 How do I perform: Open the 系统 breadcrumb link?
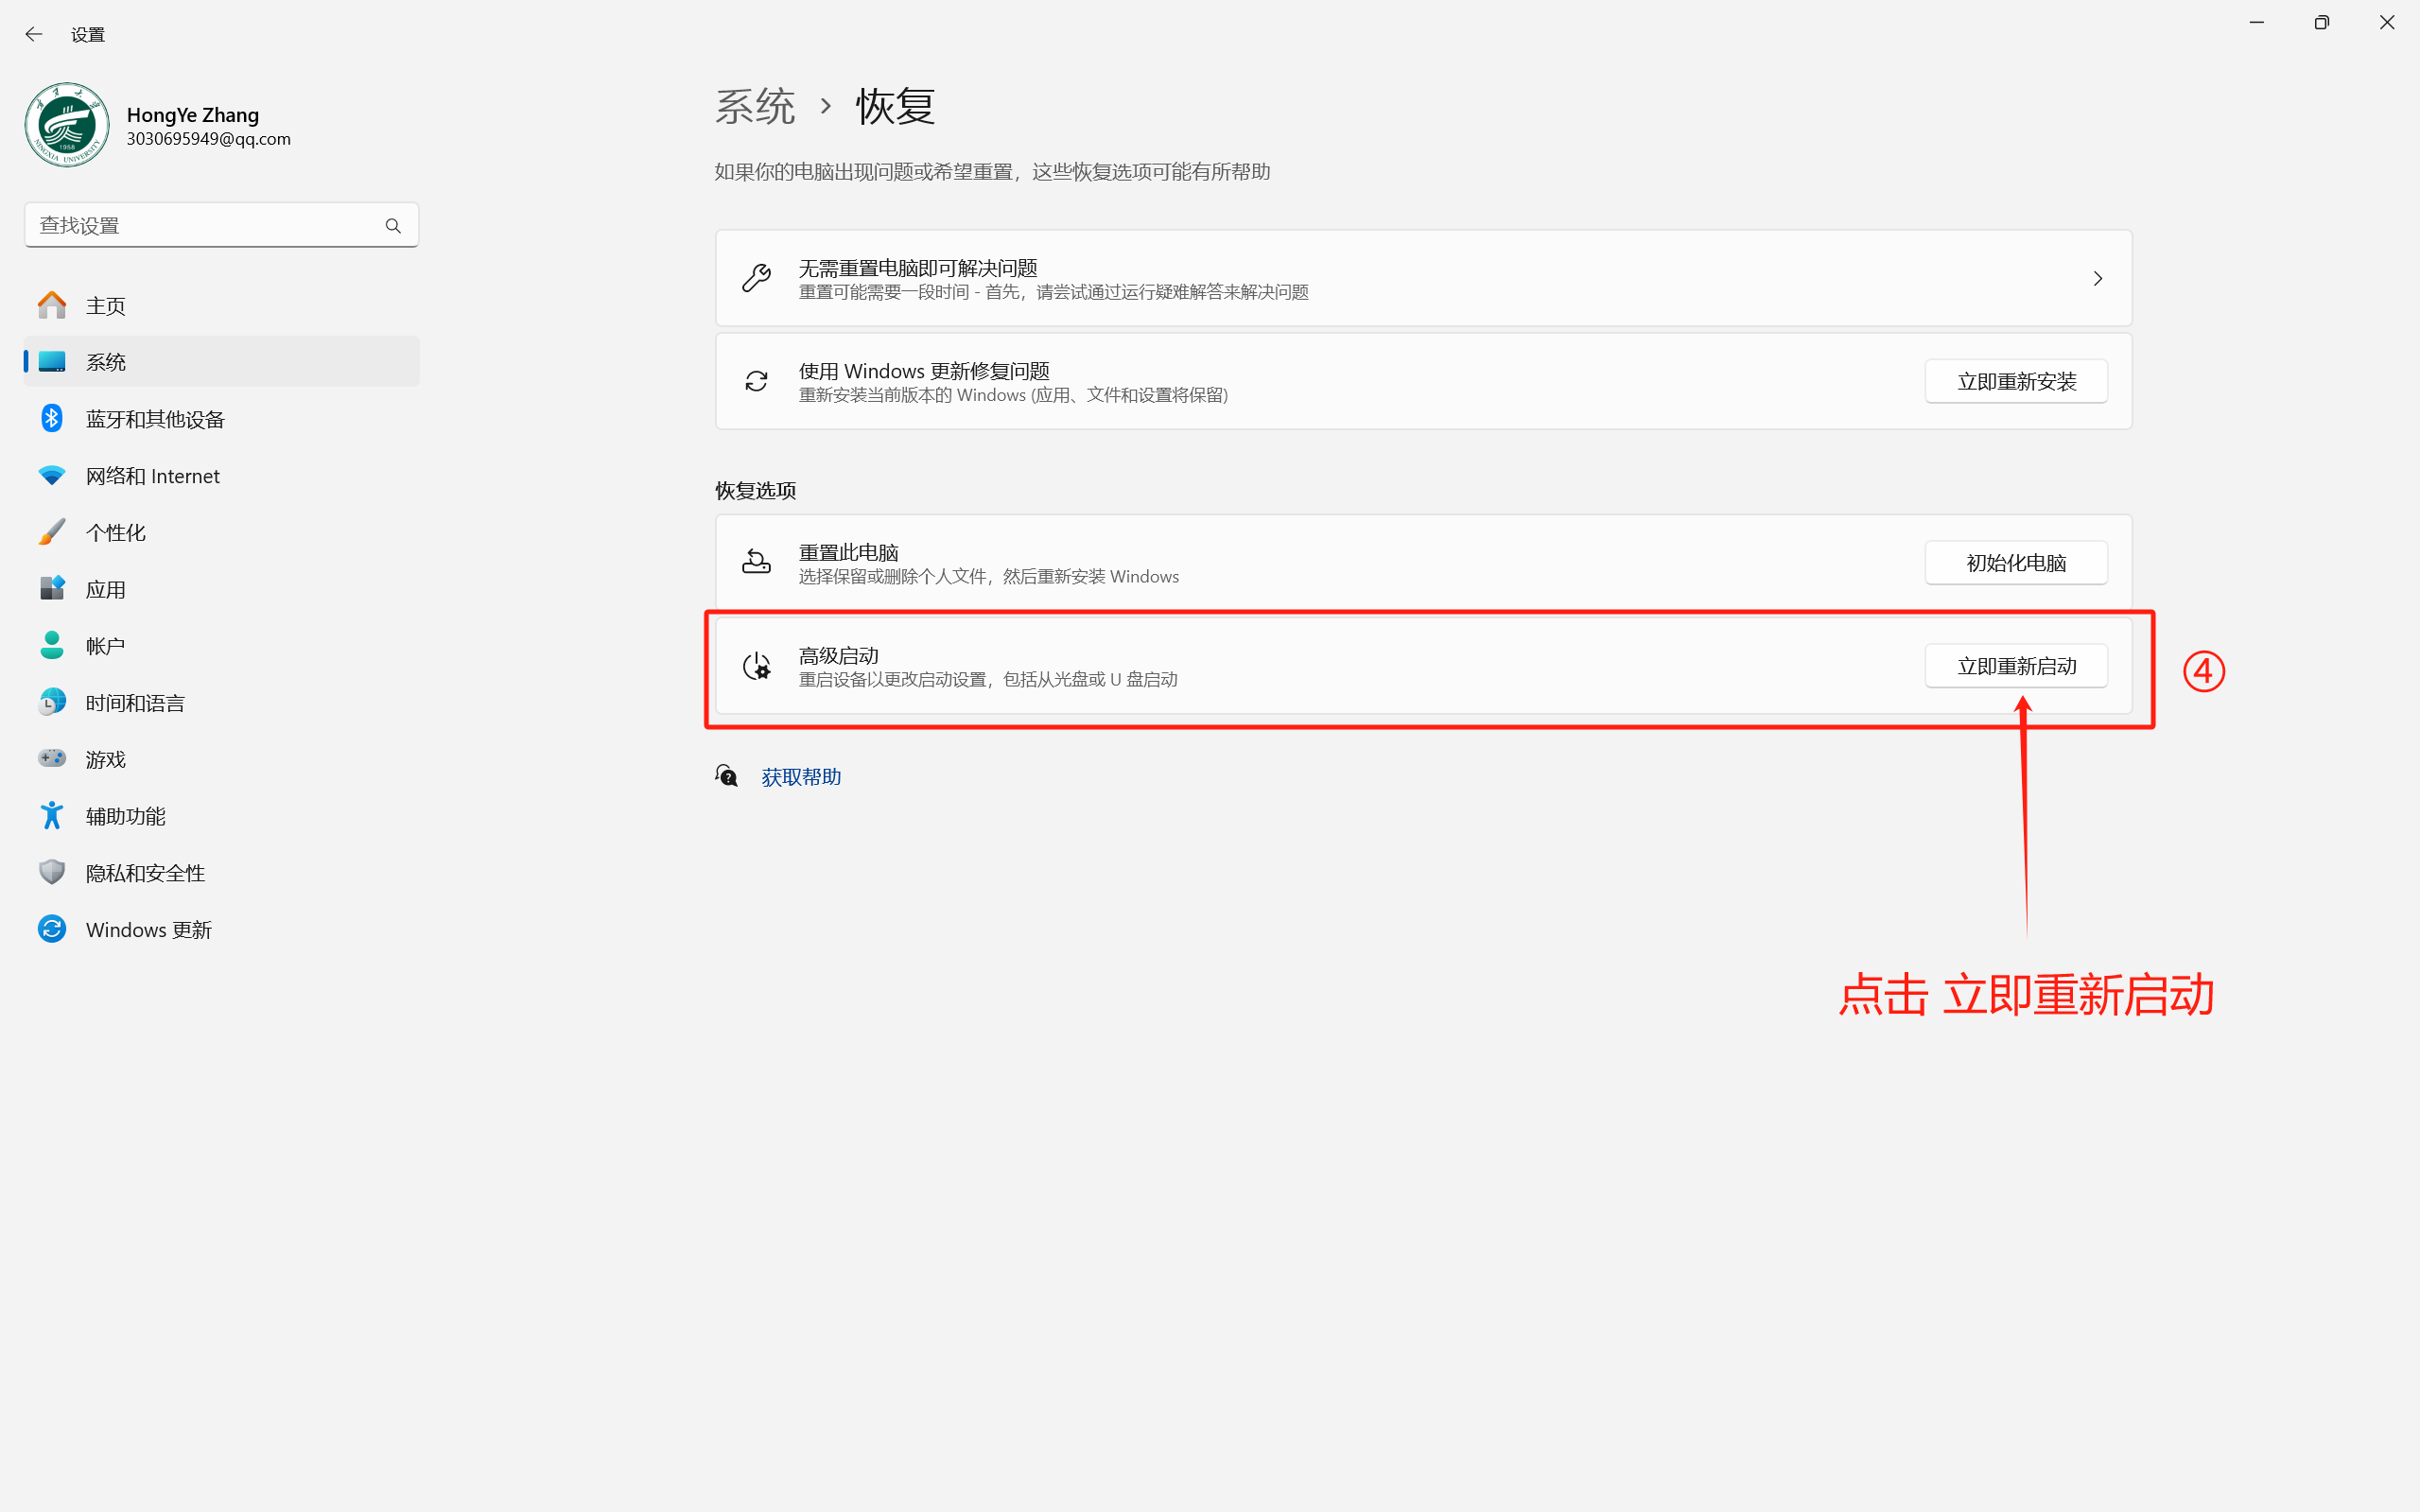coord(755,107)
